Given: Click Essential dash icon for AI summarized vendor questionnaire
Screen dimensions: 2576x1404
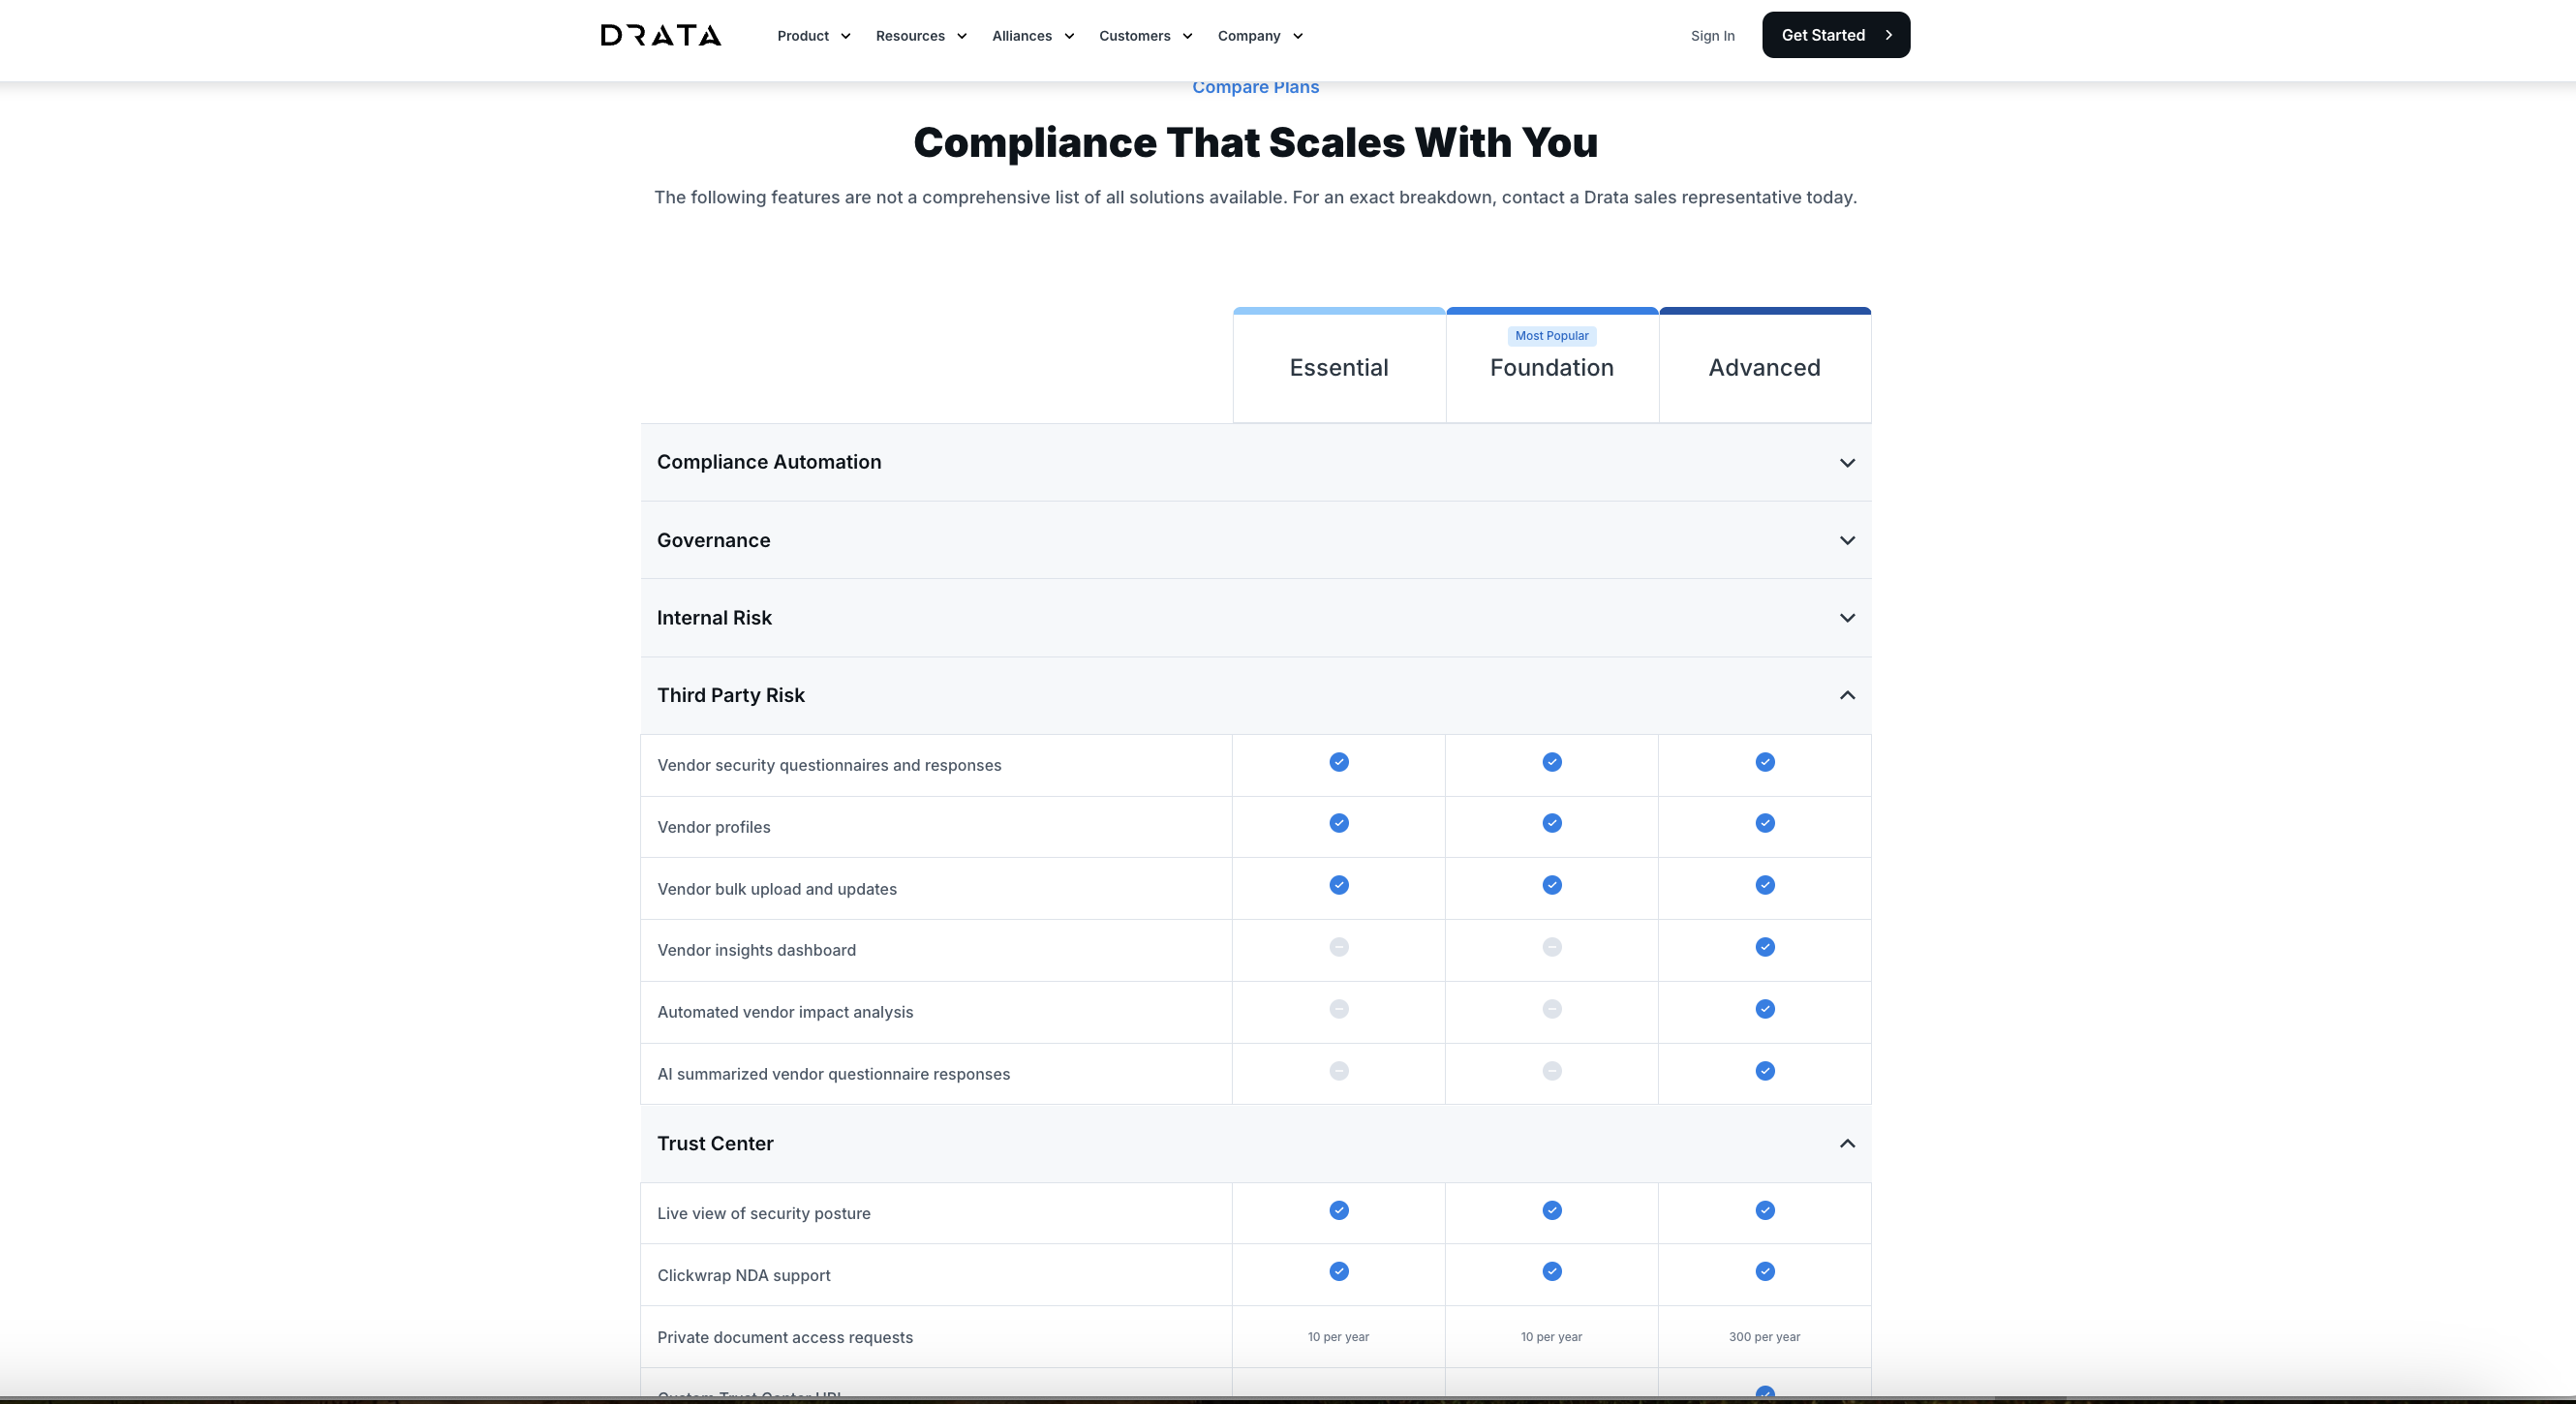Looking at the screenshot, I should 1338,1071.
